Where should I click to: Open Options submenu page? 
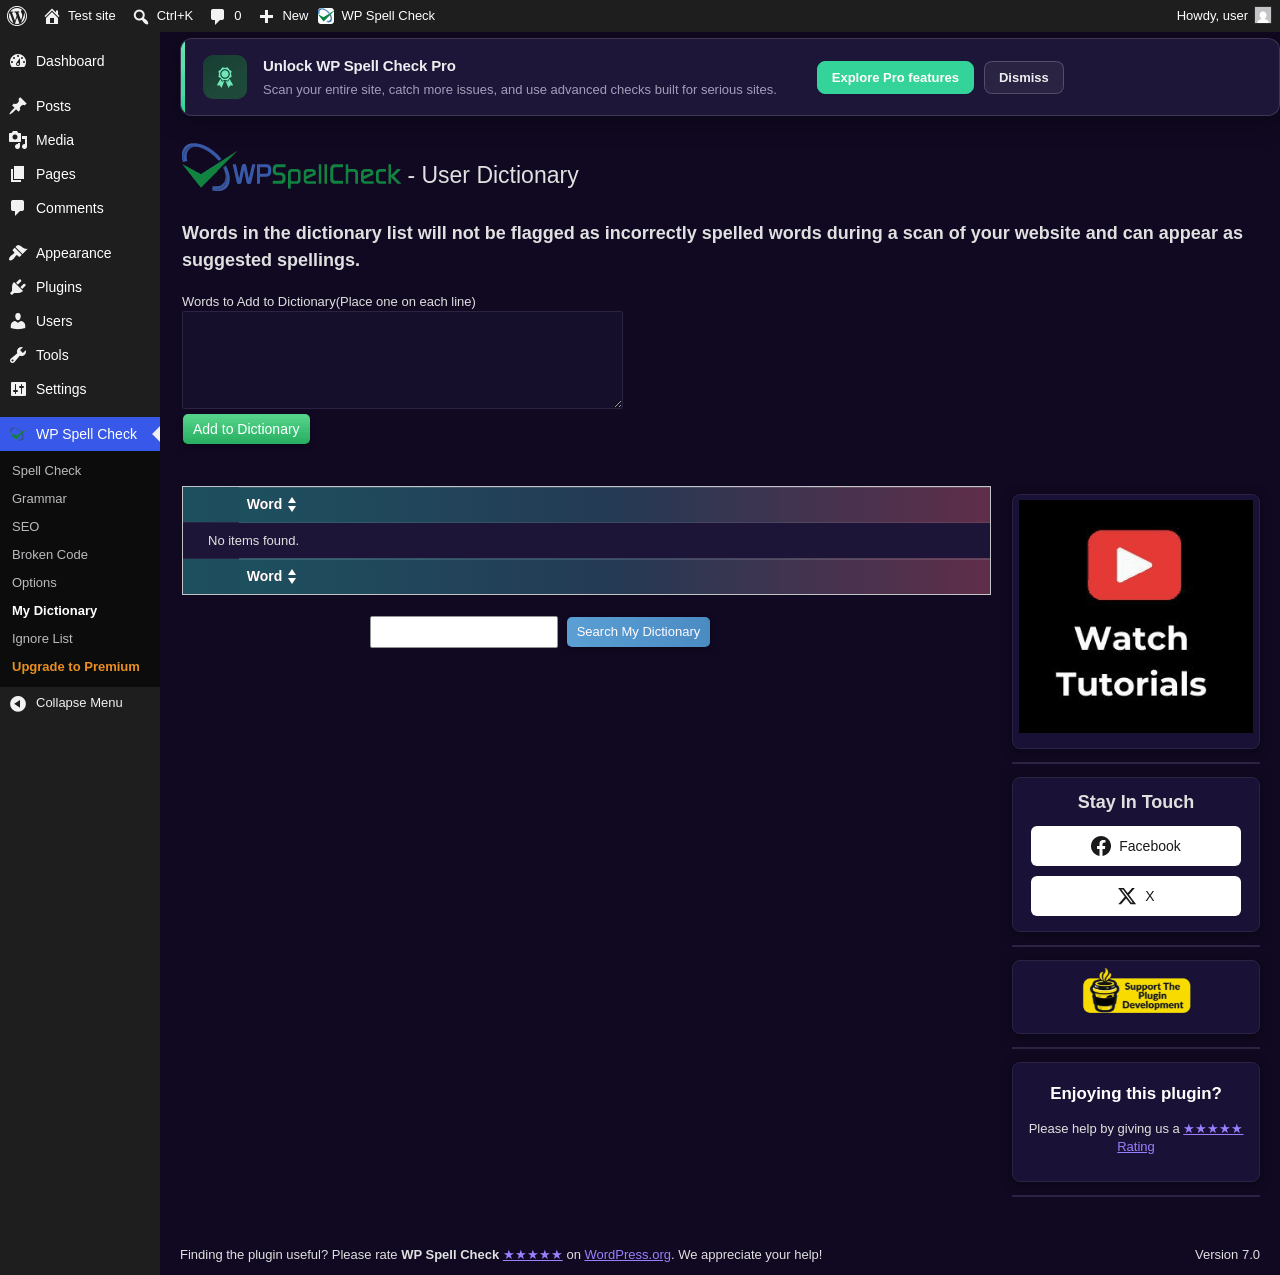tap(35, 583)
